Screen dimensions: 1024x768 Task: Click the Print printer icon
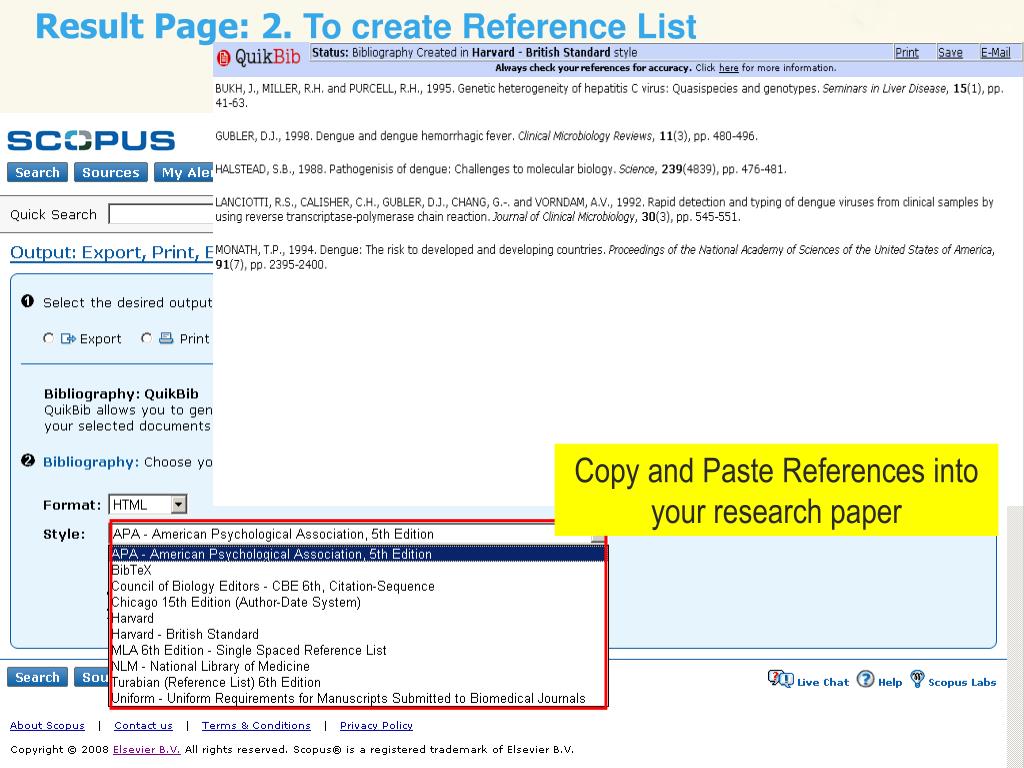point(167,338)
